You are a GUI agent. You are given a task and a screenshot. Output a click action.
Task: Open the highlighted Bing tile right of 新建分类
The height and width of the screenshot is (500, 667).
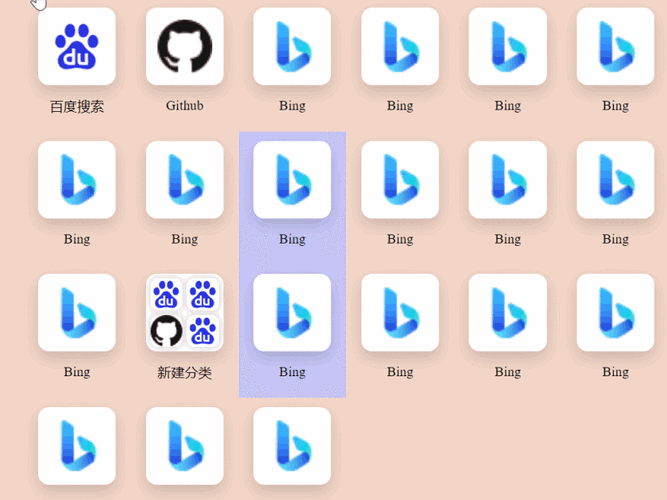tap(292, 313)
